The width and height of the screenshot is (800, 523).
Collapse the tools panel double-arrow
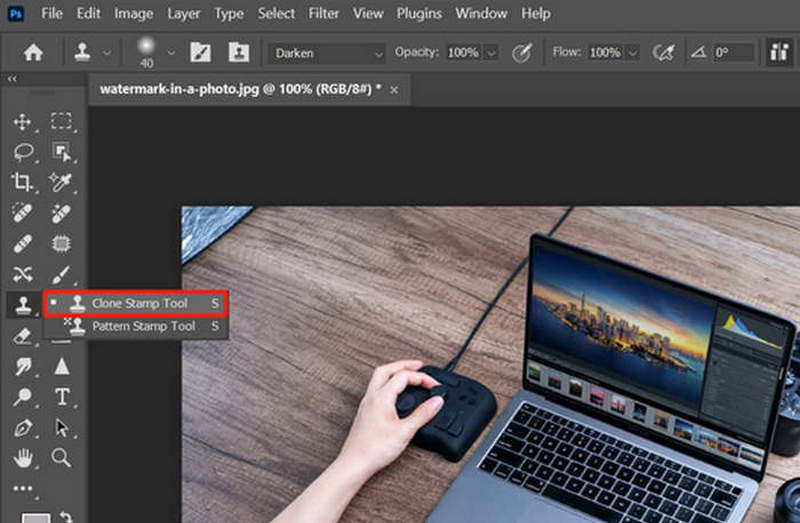point(12,79)
